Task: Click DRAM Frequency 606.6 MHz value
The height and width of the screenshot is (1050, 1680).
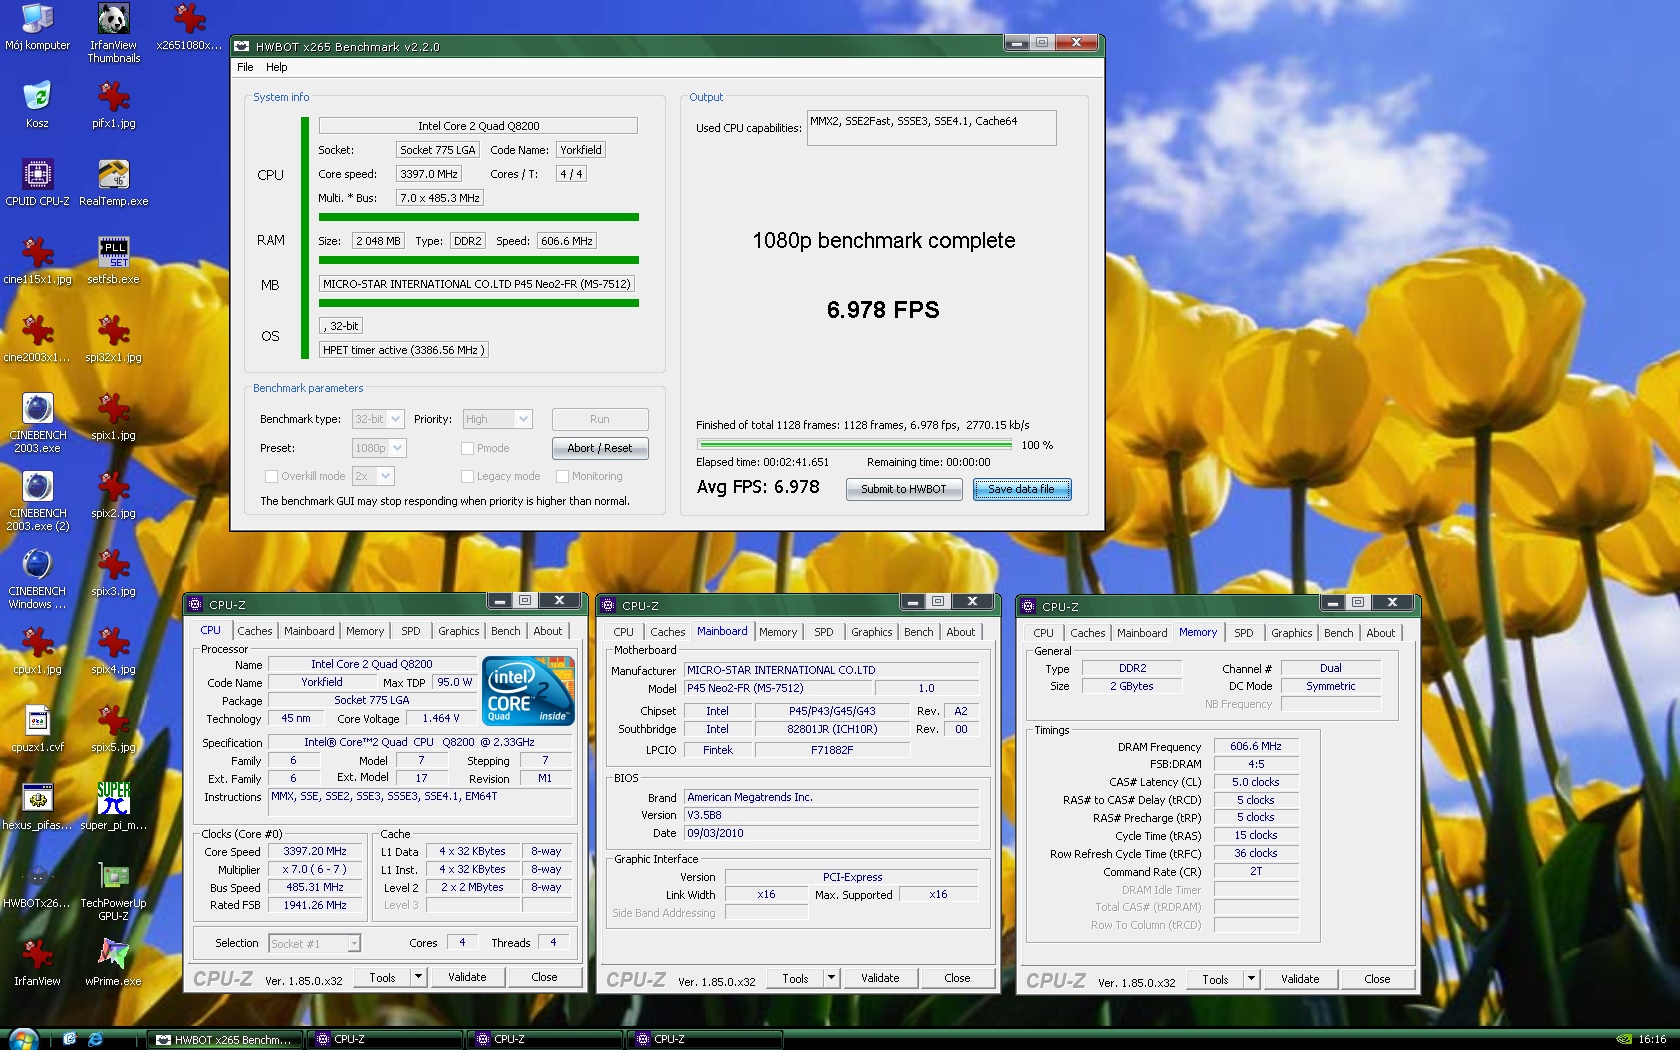Action: [x=1256, y=746]
